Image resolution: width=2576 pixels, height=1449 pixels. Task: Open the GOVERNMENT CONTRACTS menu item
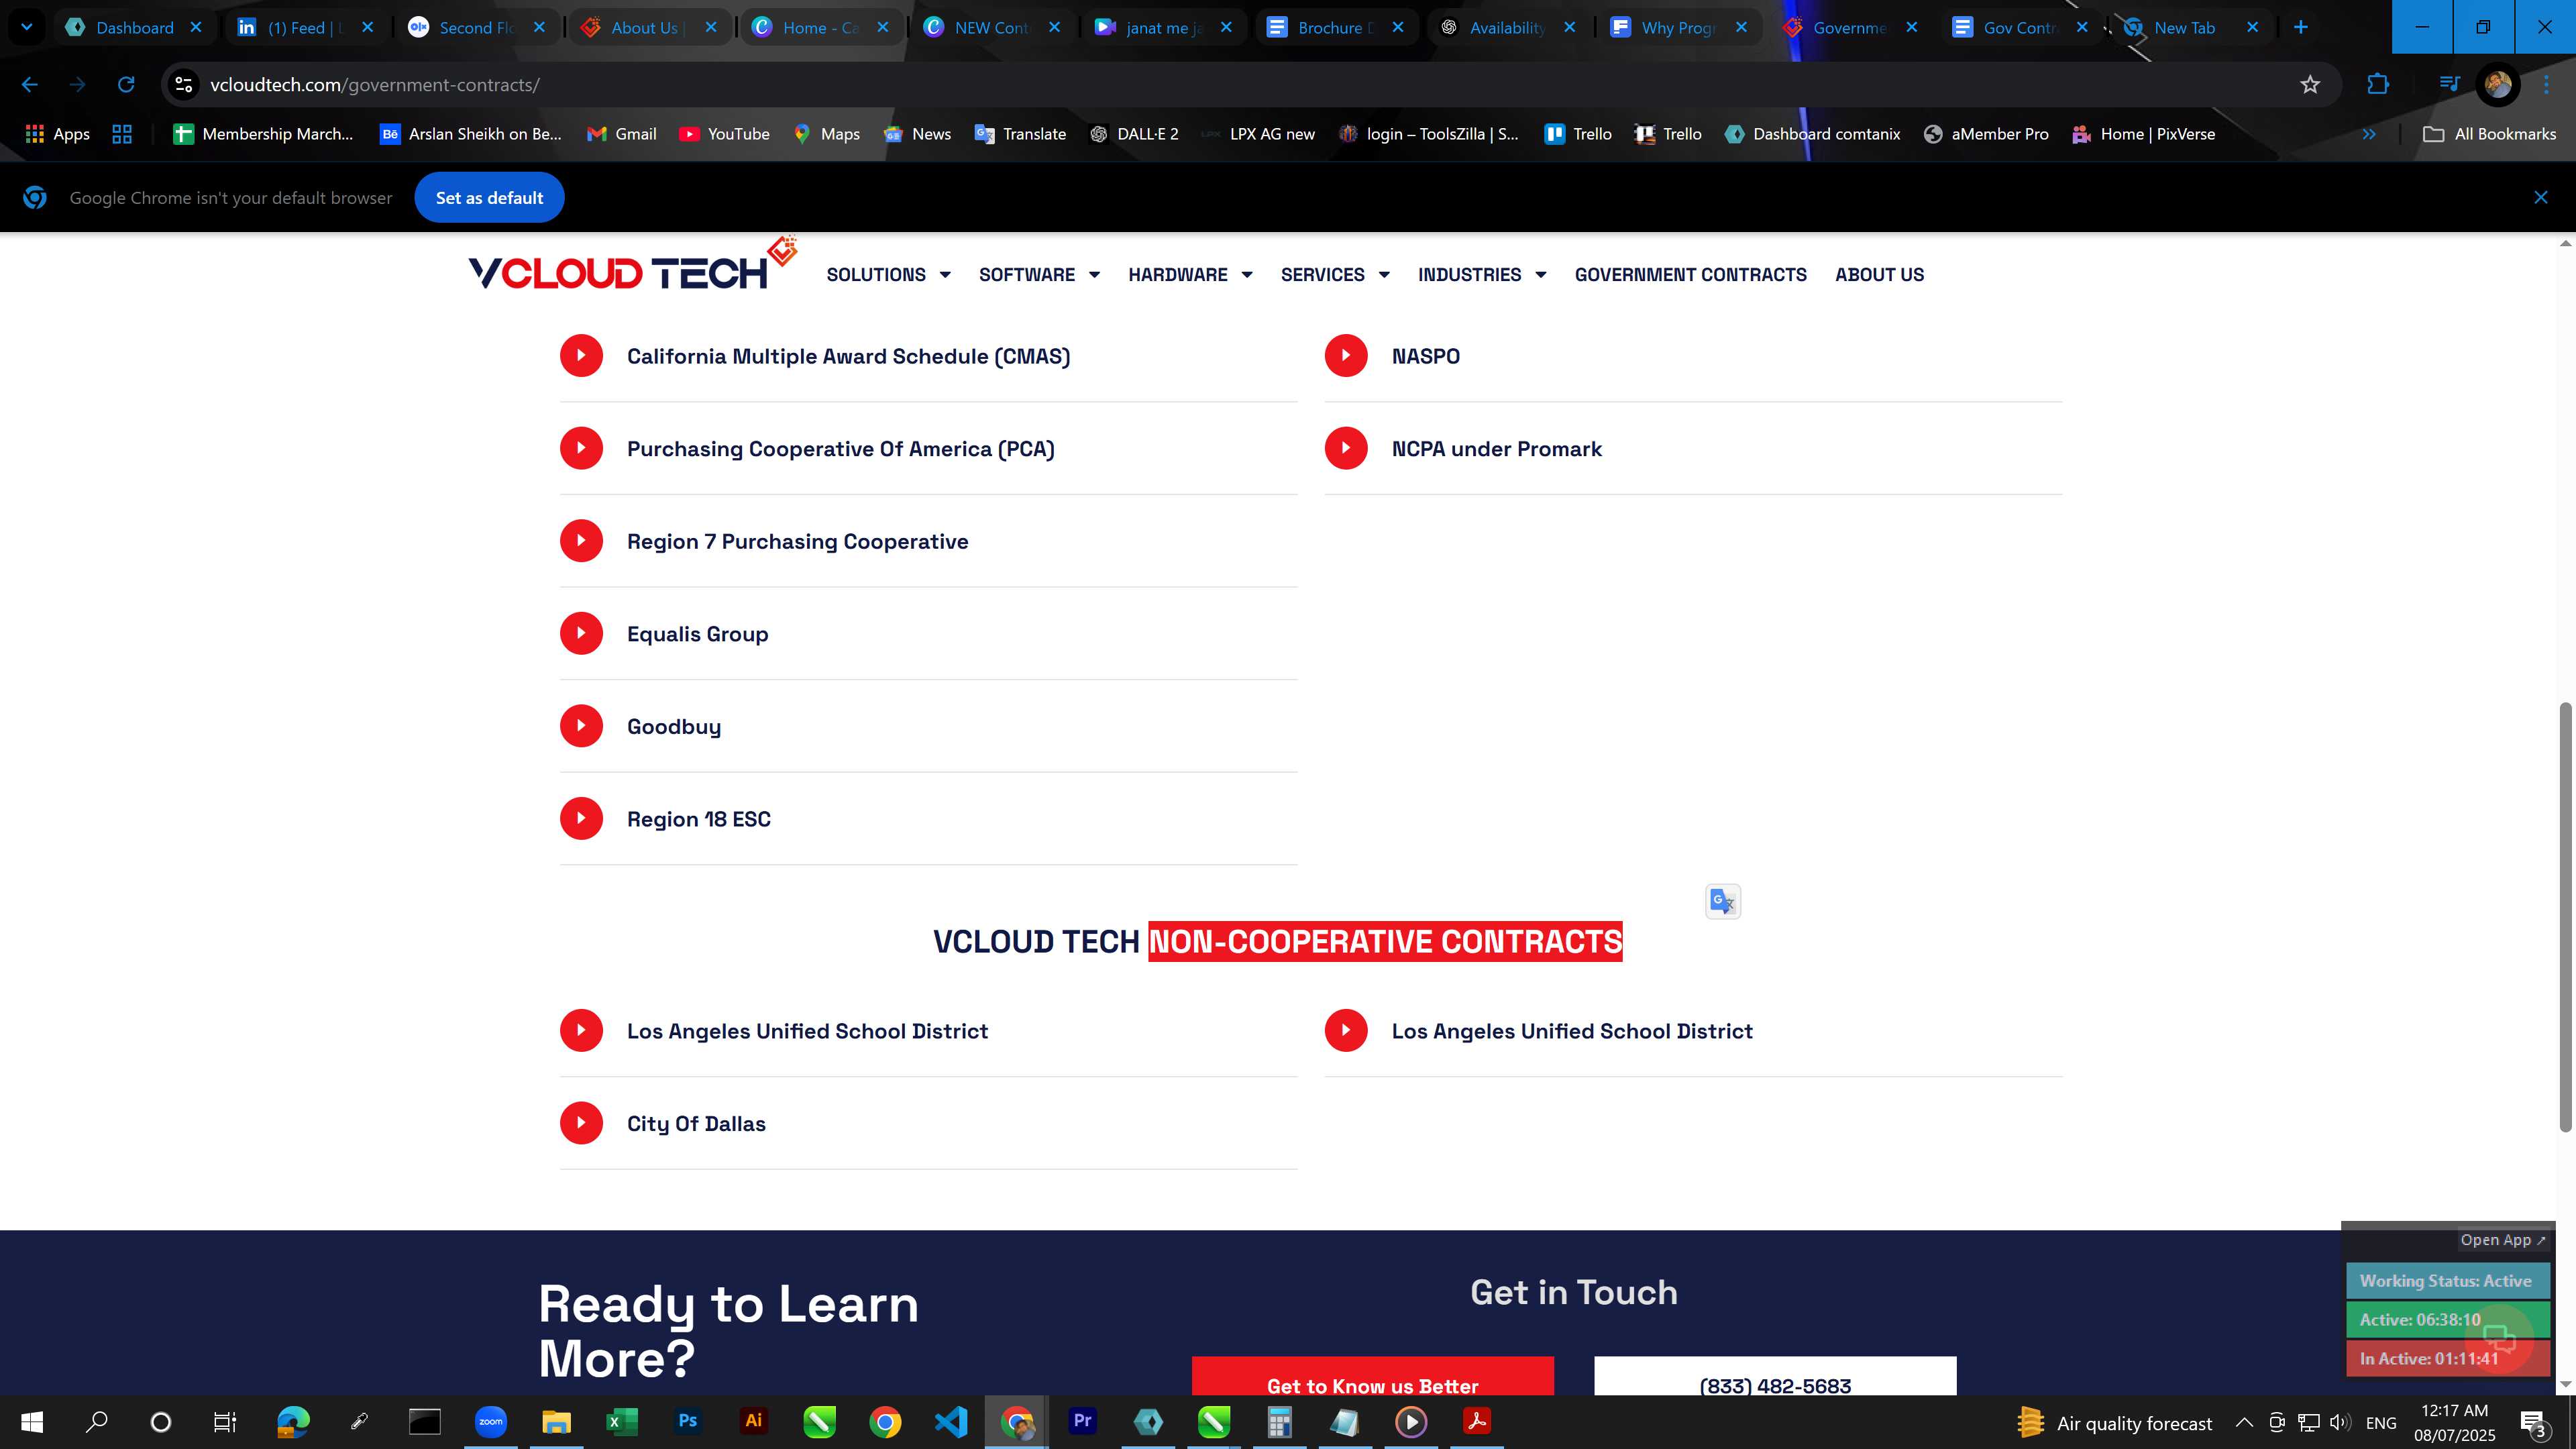pyautogui.click(x=1690, y=274)
